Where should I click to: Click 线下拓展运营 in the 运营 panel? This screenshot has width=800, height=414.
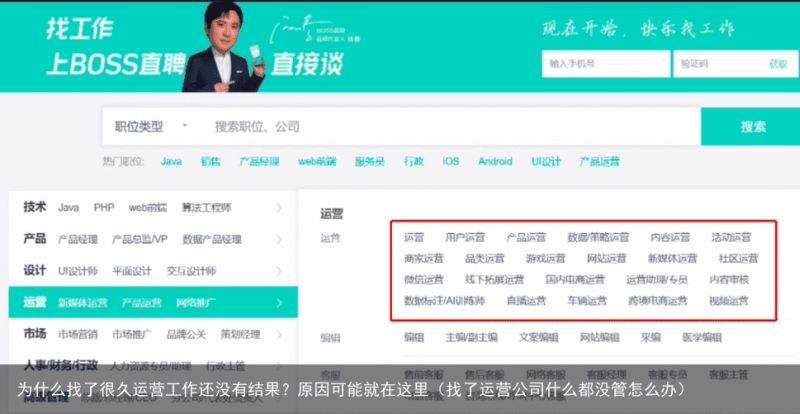pos(494,279)
